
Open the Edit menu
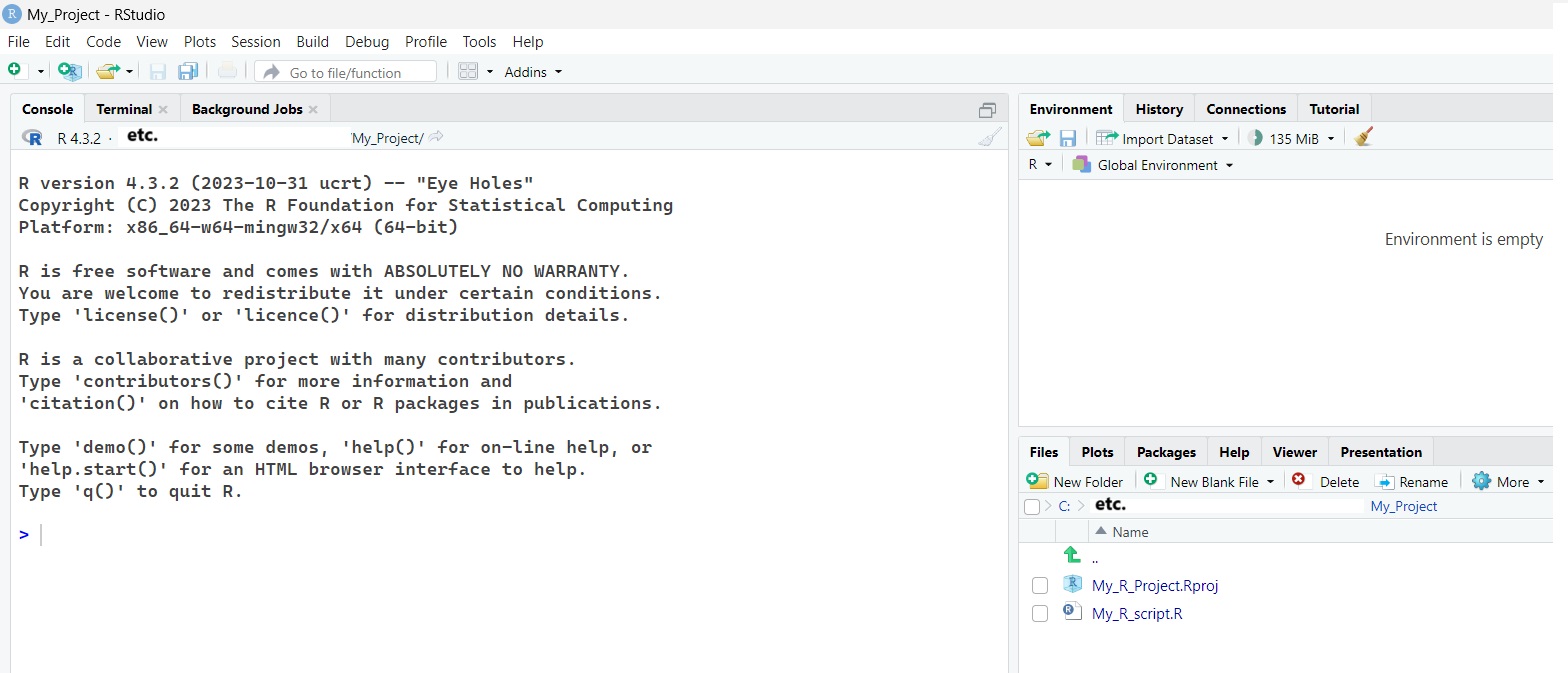pos(58,41)
